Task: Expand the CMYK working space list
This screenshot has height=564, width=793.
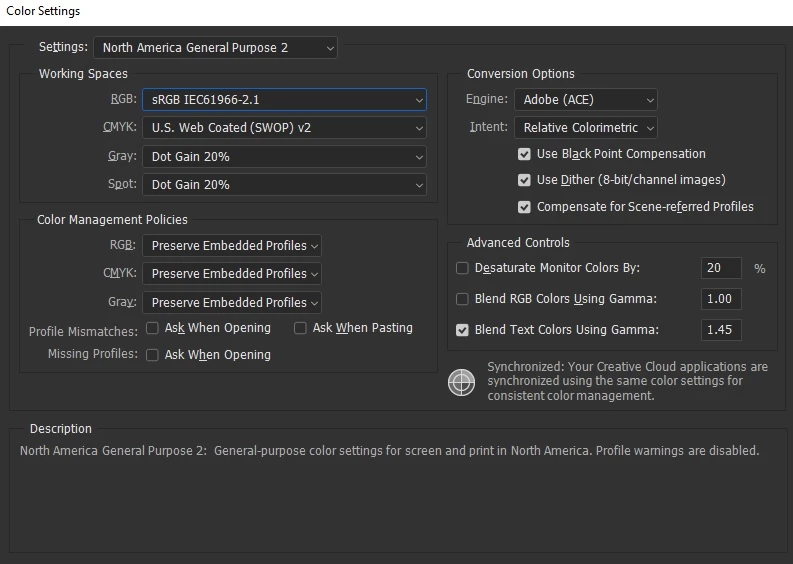Action: [x=284, y=127]
